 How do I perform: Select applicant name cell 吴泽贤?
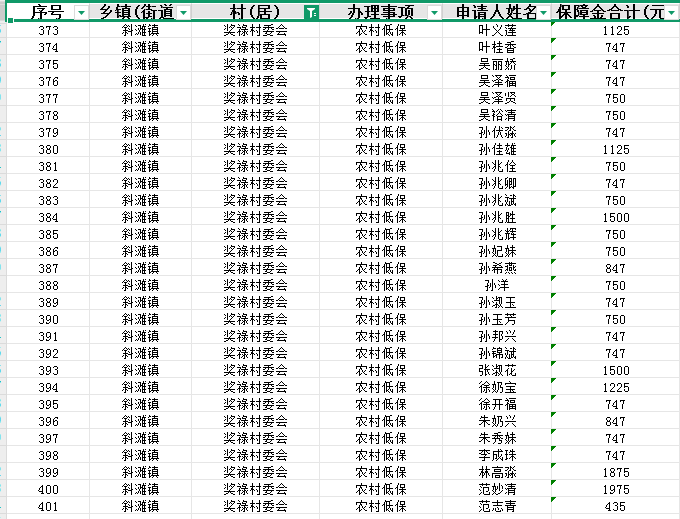tap(497, 98)
